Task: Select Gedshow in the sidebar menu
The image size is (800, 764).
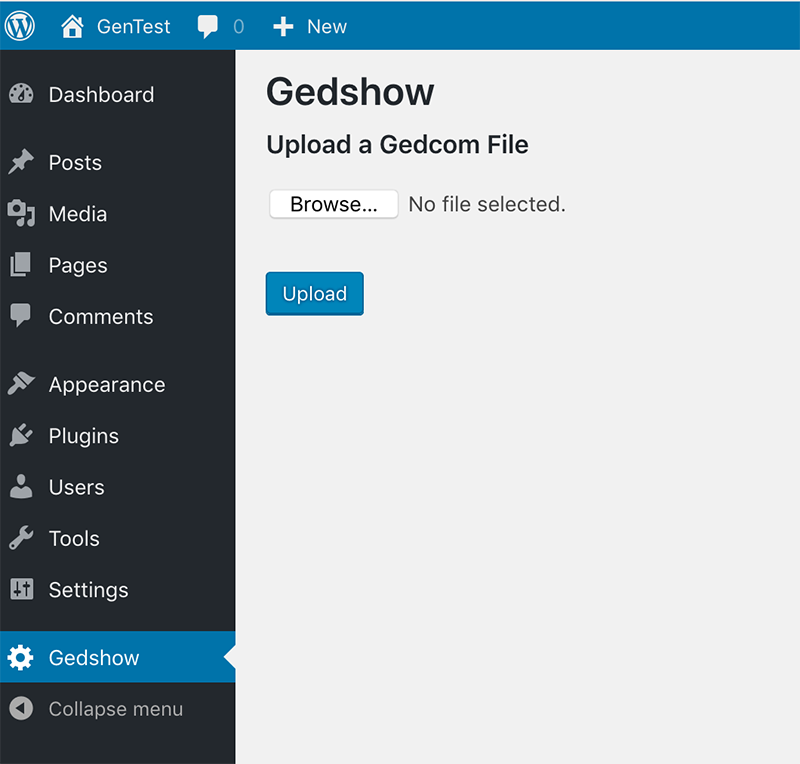Action: point(94,658)
